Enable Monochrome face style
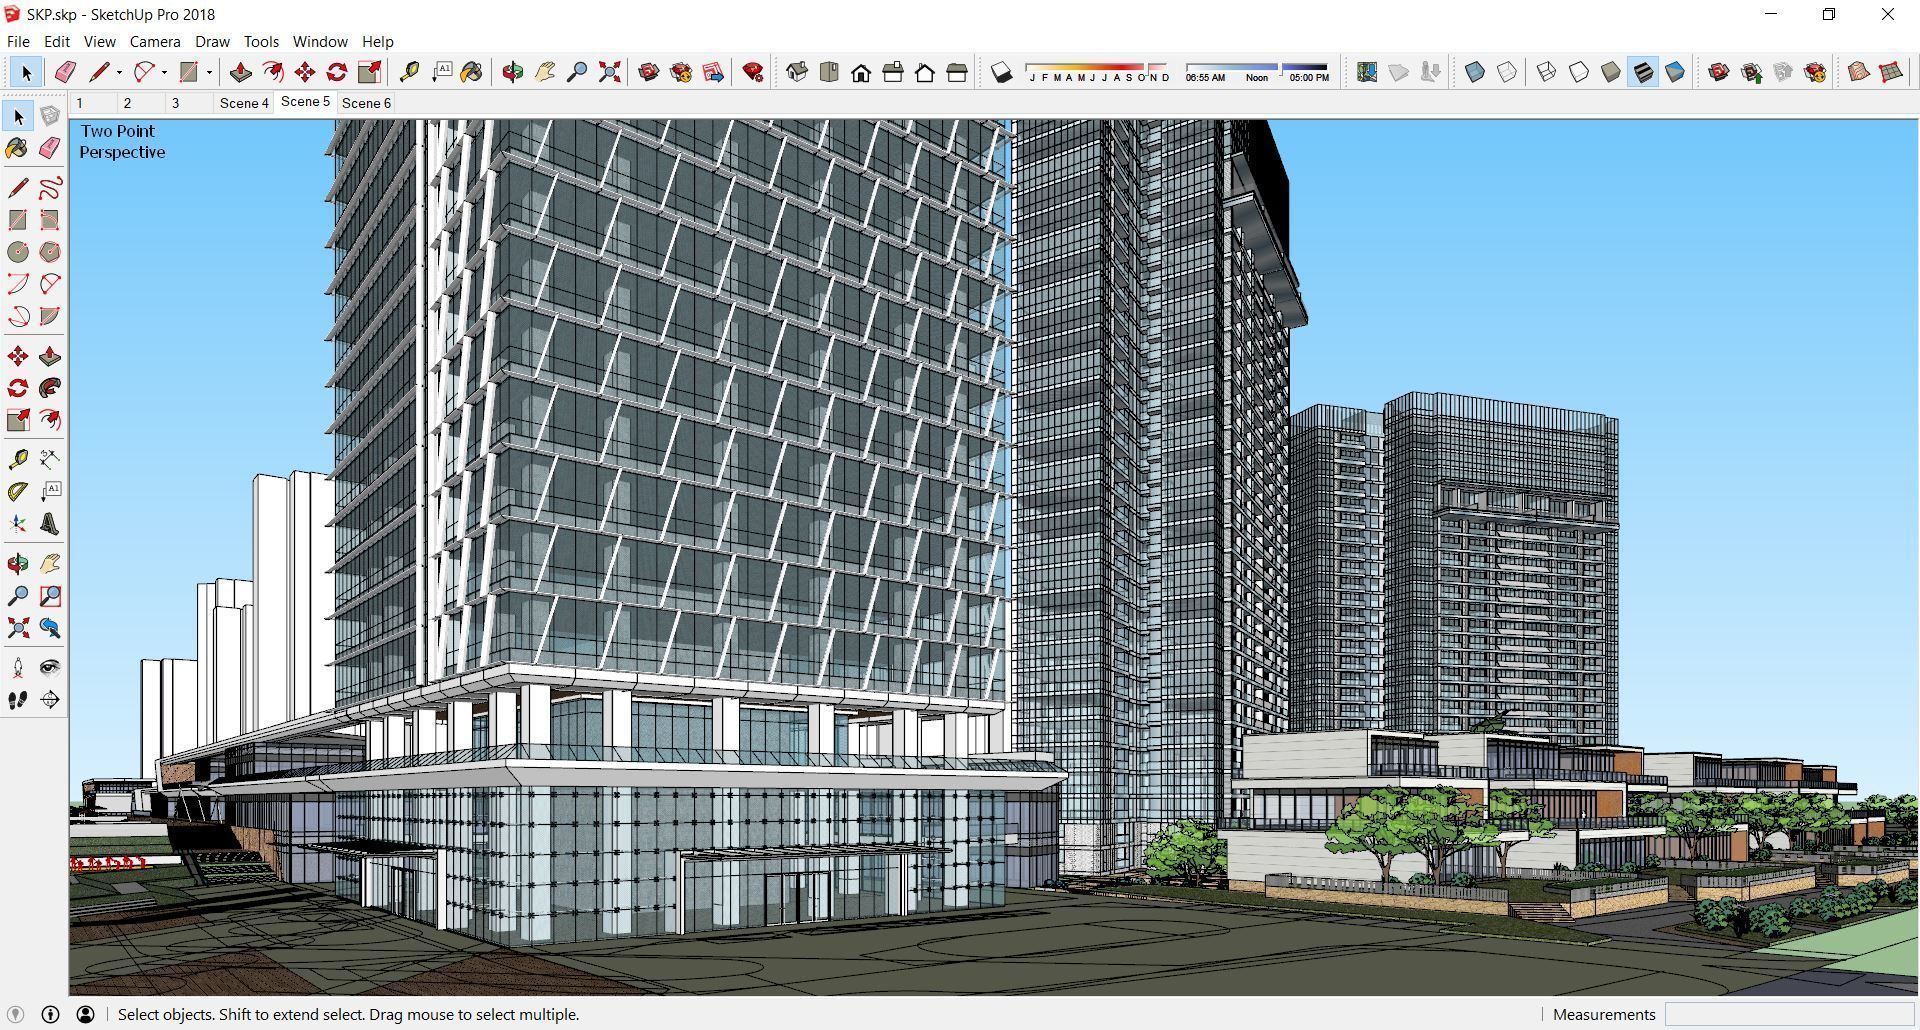This screenshot has width=1920, height=1030. pyautogui.click(x=1675, y=72)
